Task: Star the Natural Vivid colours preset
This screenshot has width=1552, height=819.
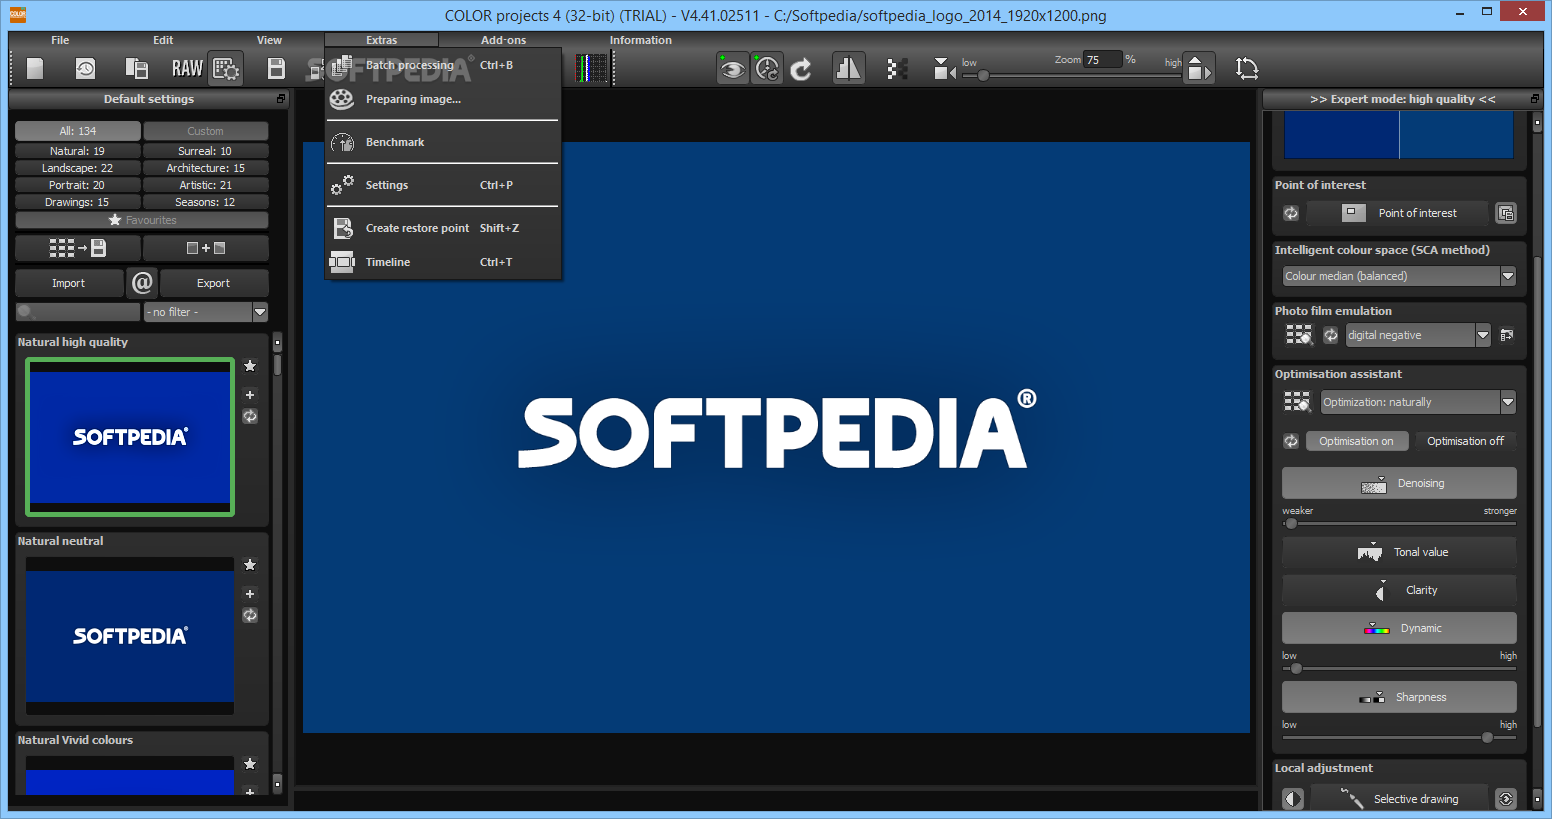Action: coord(250,764)
